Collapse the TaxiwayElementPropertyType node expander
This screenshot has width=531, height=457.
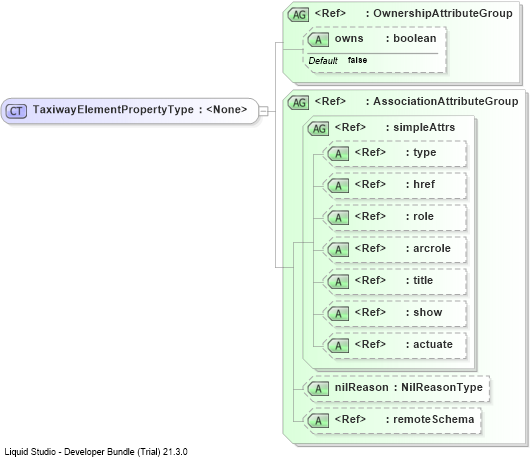pyautogui.click(x=263, y=111)
